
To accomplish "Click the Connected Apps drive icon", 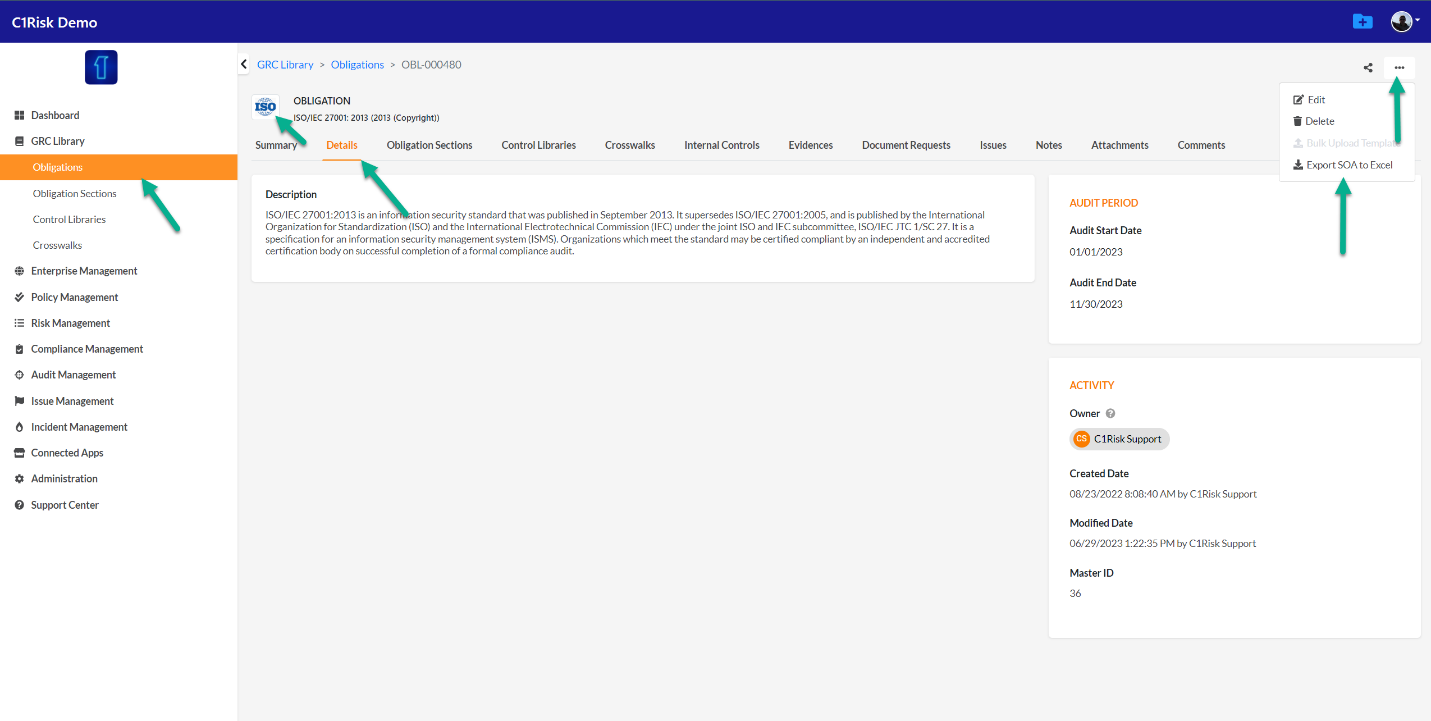I will pos(19,453).
